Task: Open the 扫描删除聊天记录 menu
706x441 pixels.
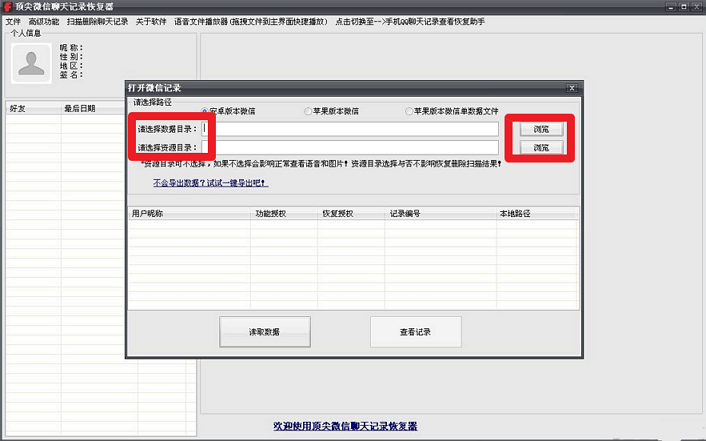Action: tap(97, 22)
